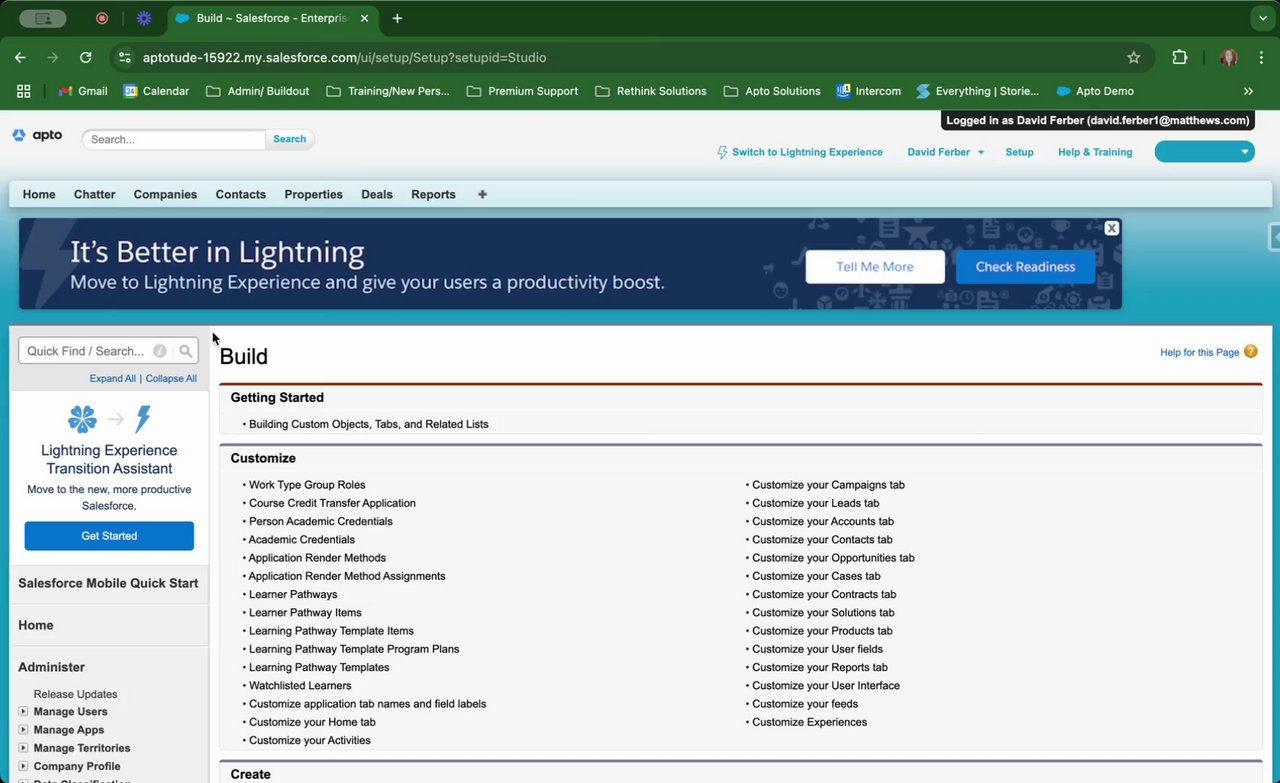This screenshot has height=783, width=1280.
Task: Click the Apto logo
Action: click(x=37, y=136)
